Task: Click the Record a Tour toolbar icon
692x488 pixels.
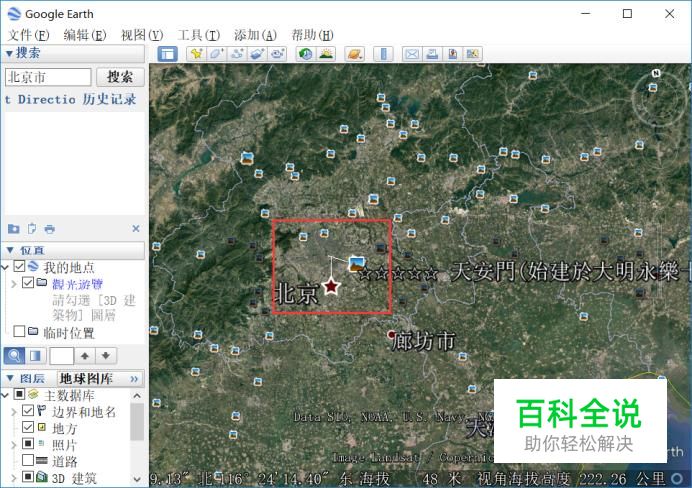Action: click(277, 54)
